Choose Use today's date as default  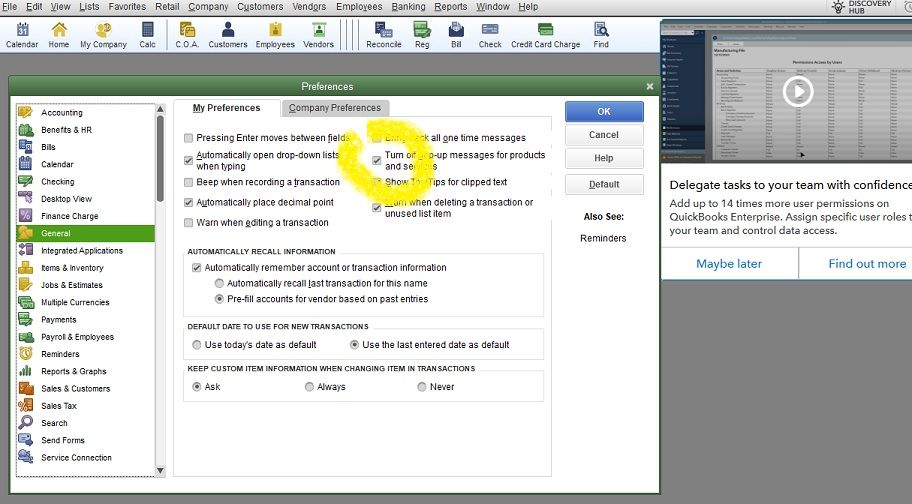coord(197,345)
